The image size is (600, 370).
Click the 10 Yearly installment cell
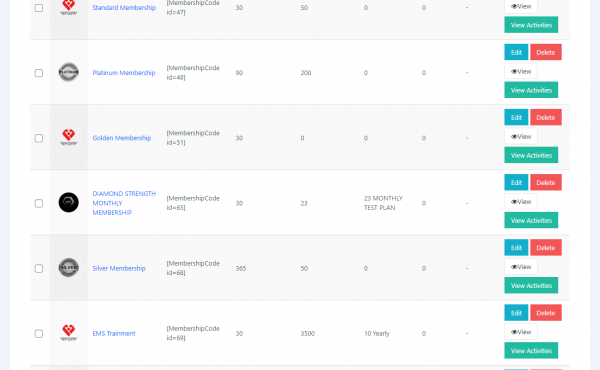[377, 333]
